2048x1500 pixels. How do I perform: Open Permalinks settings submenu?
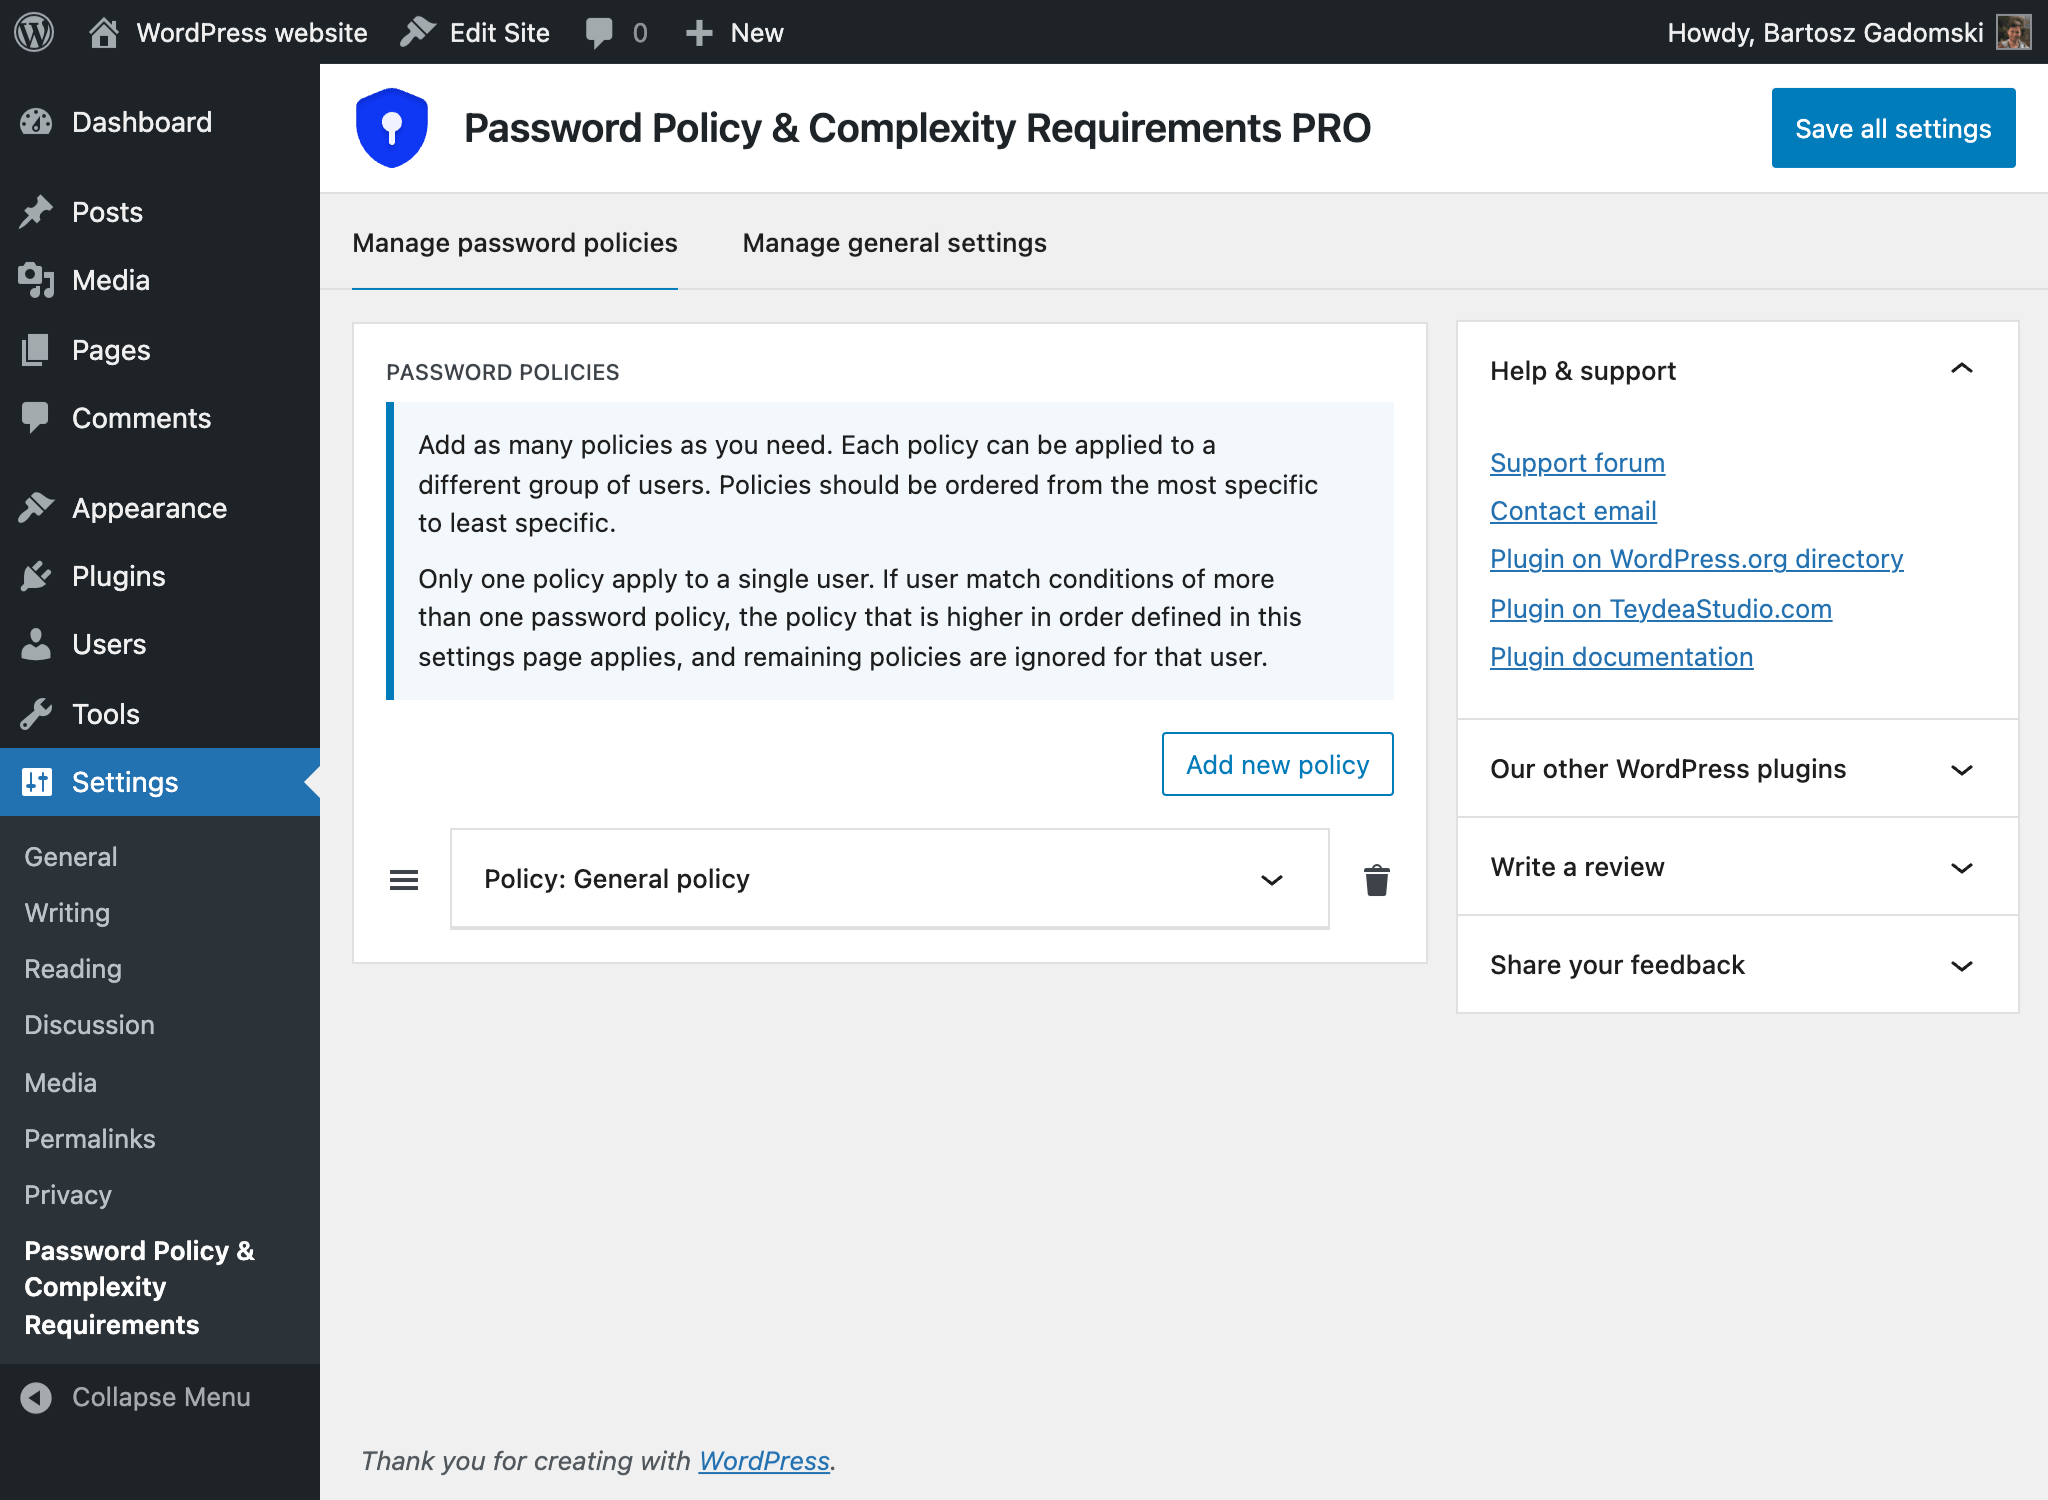tap(90, 1139)
